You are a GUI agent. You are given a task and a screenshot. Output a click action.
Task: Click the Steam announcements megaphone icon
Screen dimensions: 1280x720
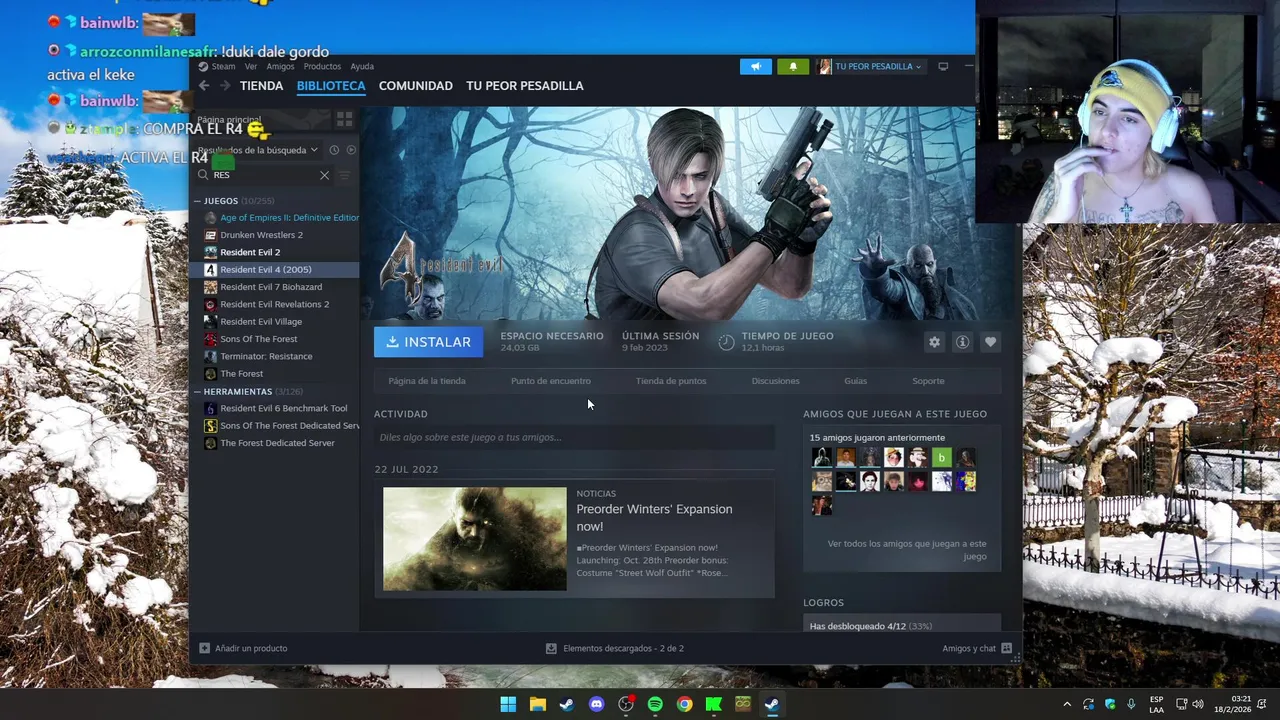(756, 67)
